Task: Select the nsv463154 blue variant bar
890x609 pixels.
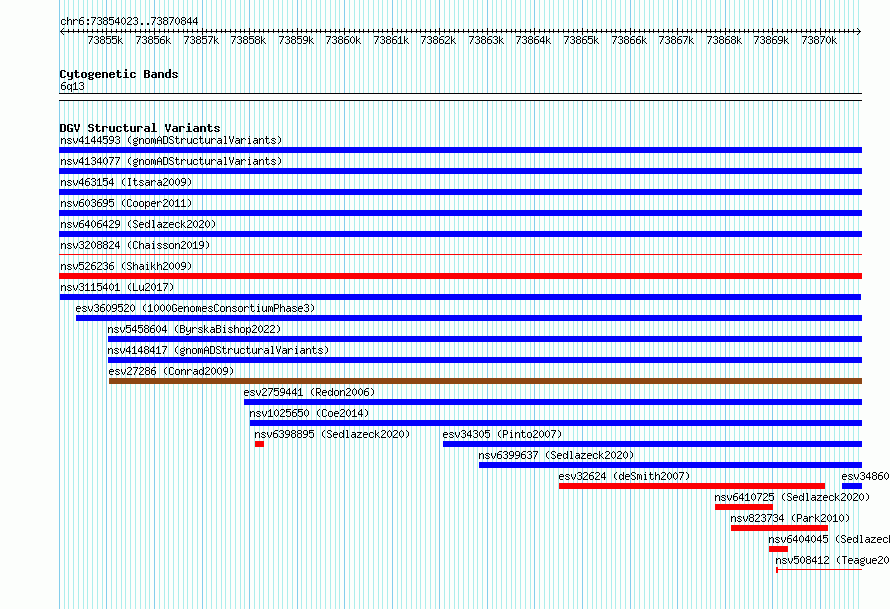Action: [460, 192]
